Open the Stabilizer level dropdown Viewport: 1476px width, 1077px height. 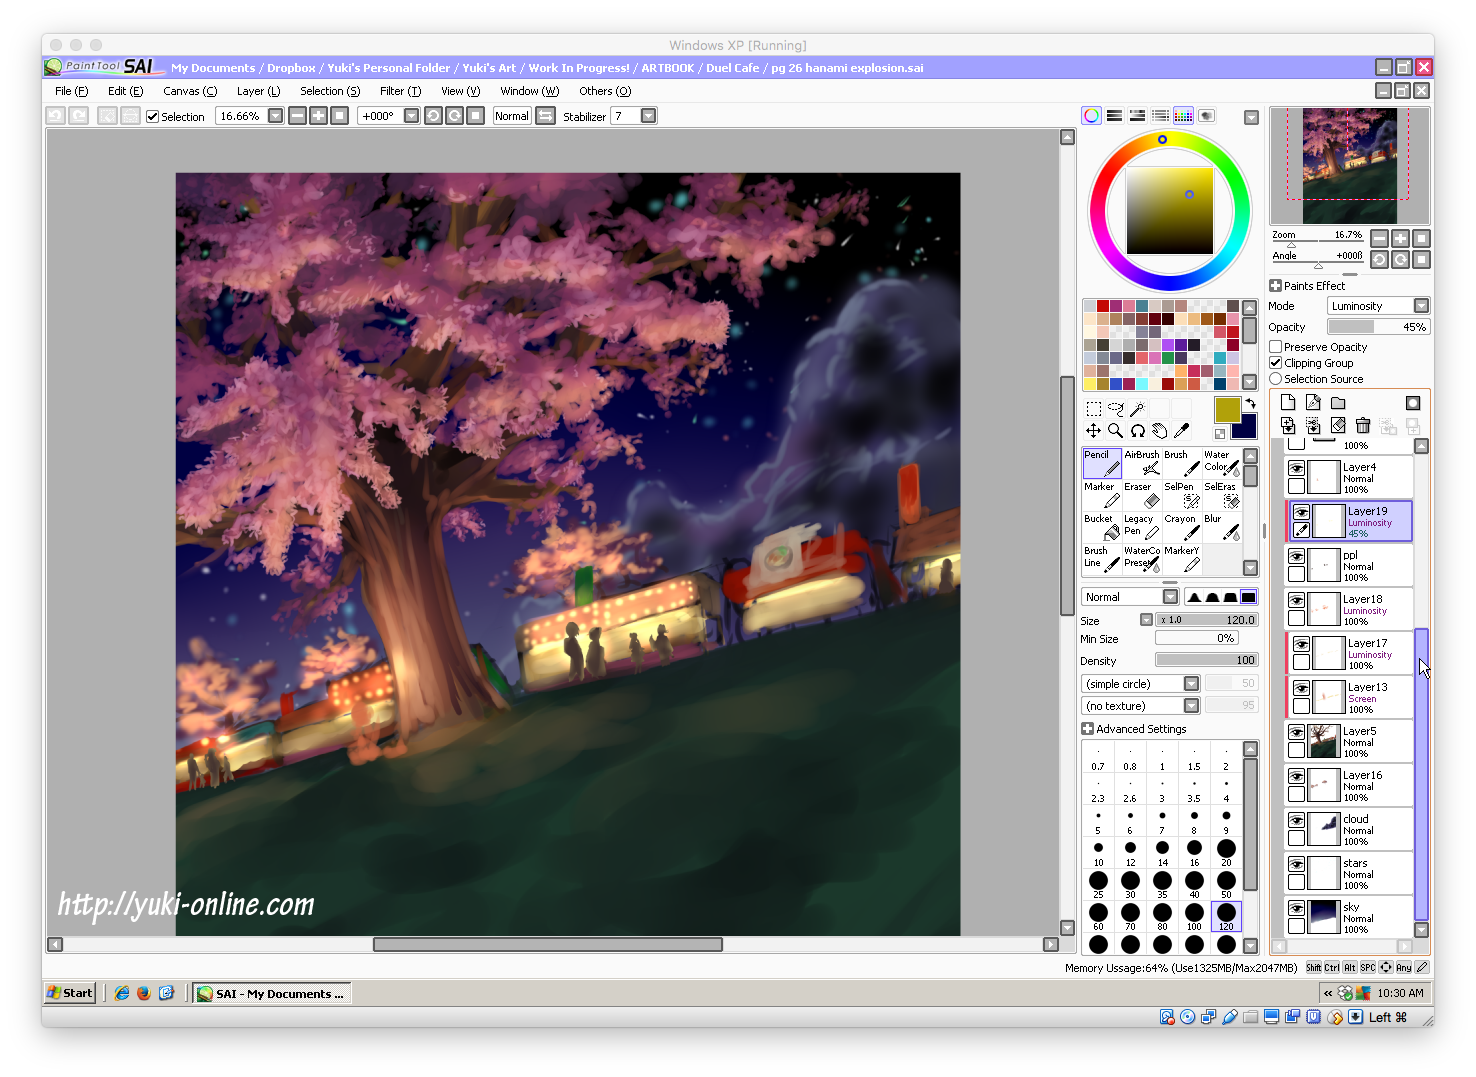[x=649, y=116]
